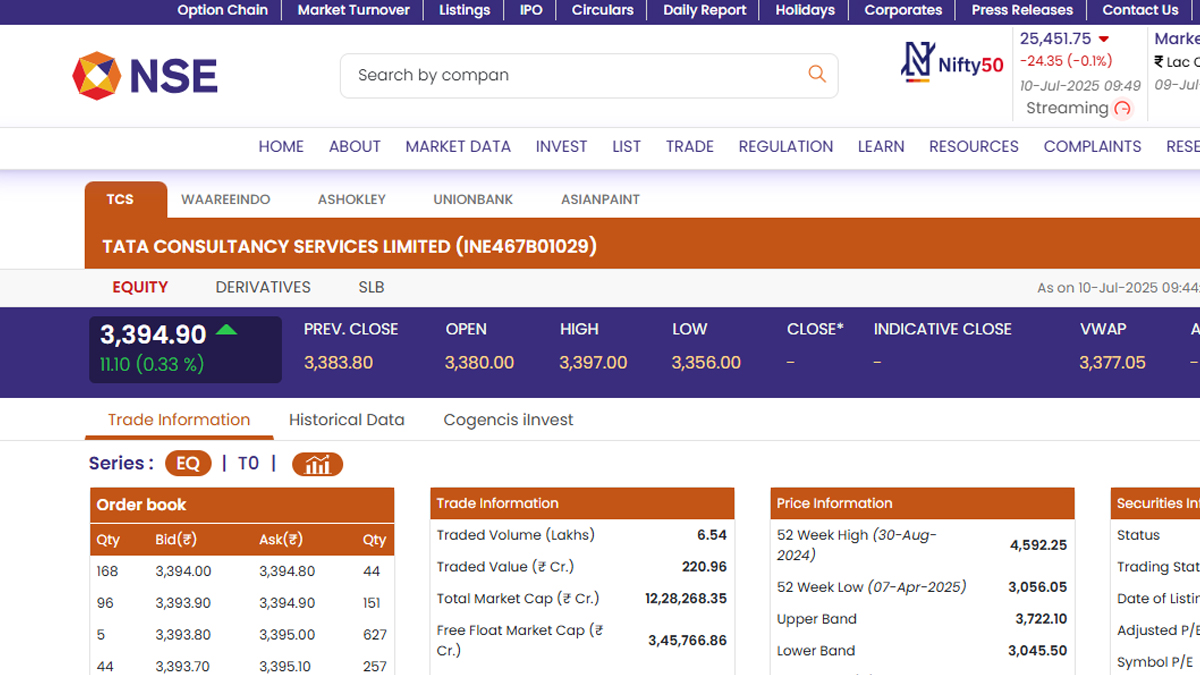Open the Cogencis iInvest tab
1200x675 pixels.
(x=508, y=420)
